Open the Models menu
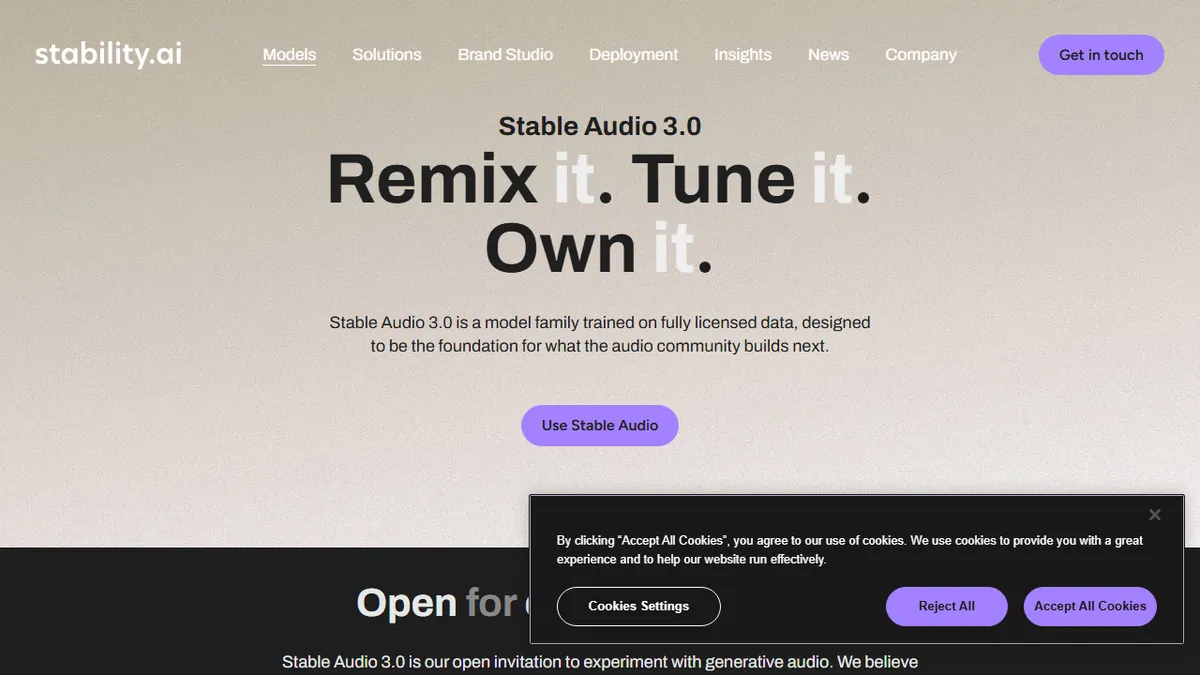The image size is (1200, 675). coord(289,55)
